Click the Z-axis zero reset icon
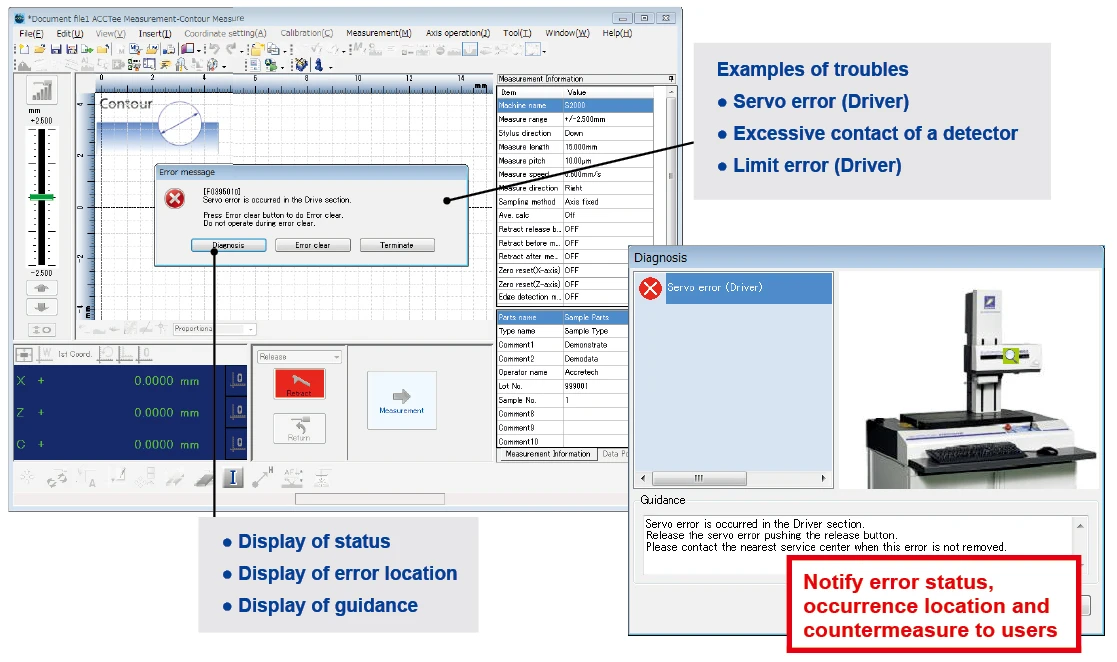The height and width of the screenshot is (662, 1117). 237,412
